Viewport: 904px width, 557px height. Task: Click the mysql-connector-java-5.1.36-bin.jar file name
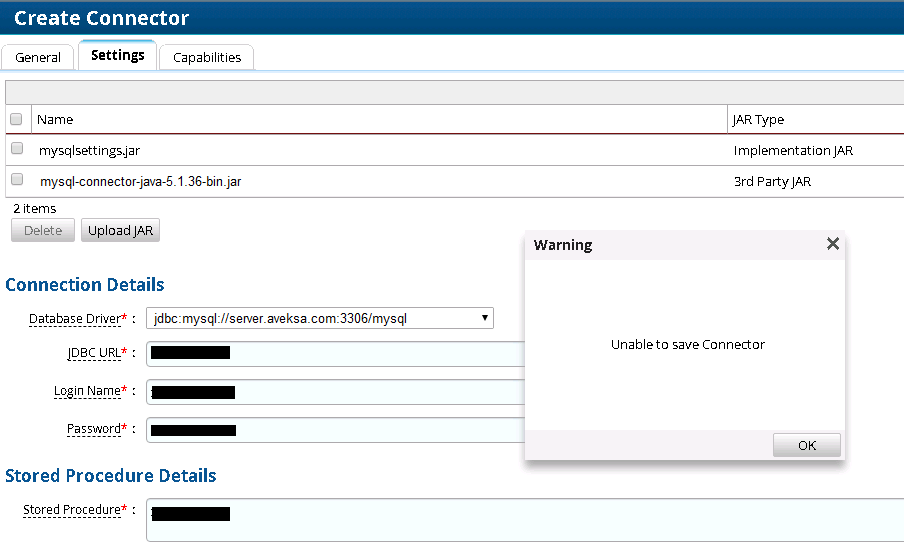(x=140, y=181)
